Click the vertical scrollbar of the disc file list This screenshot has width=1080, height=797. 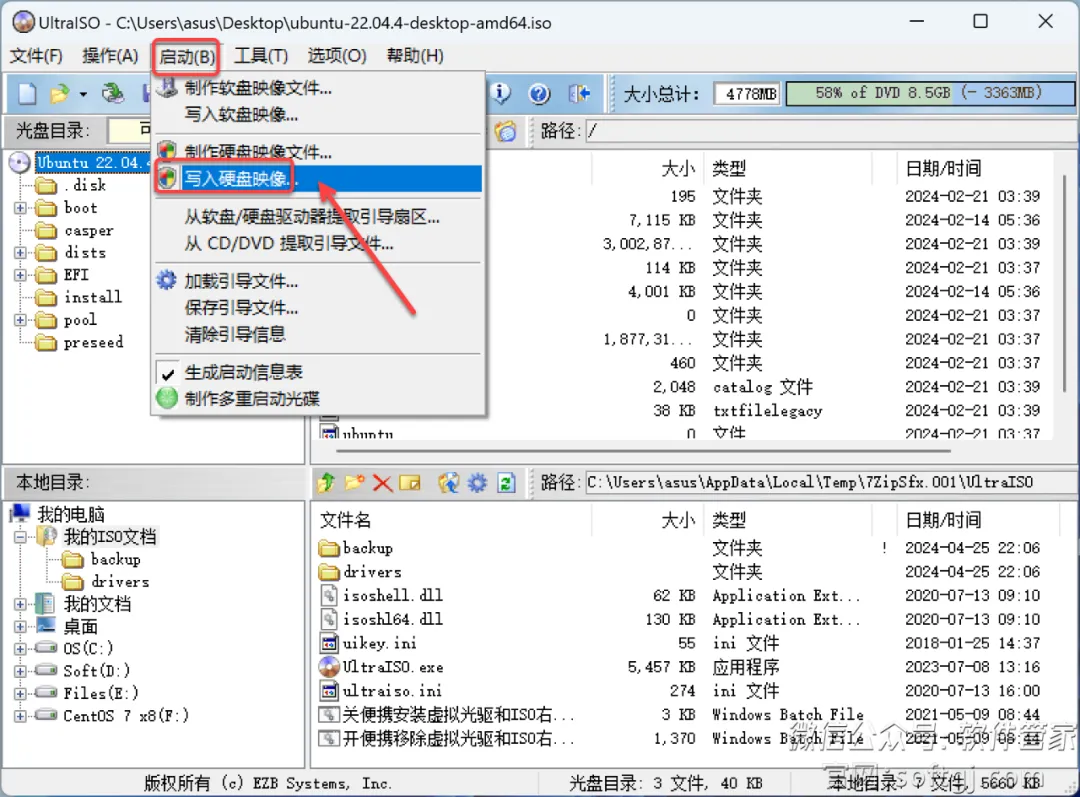[x=1065, y=282]
